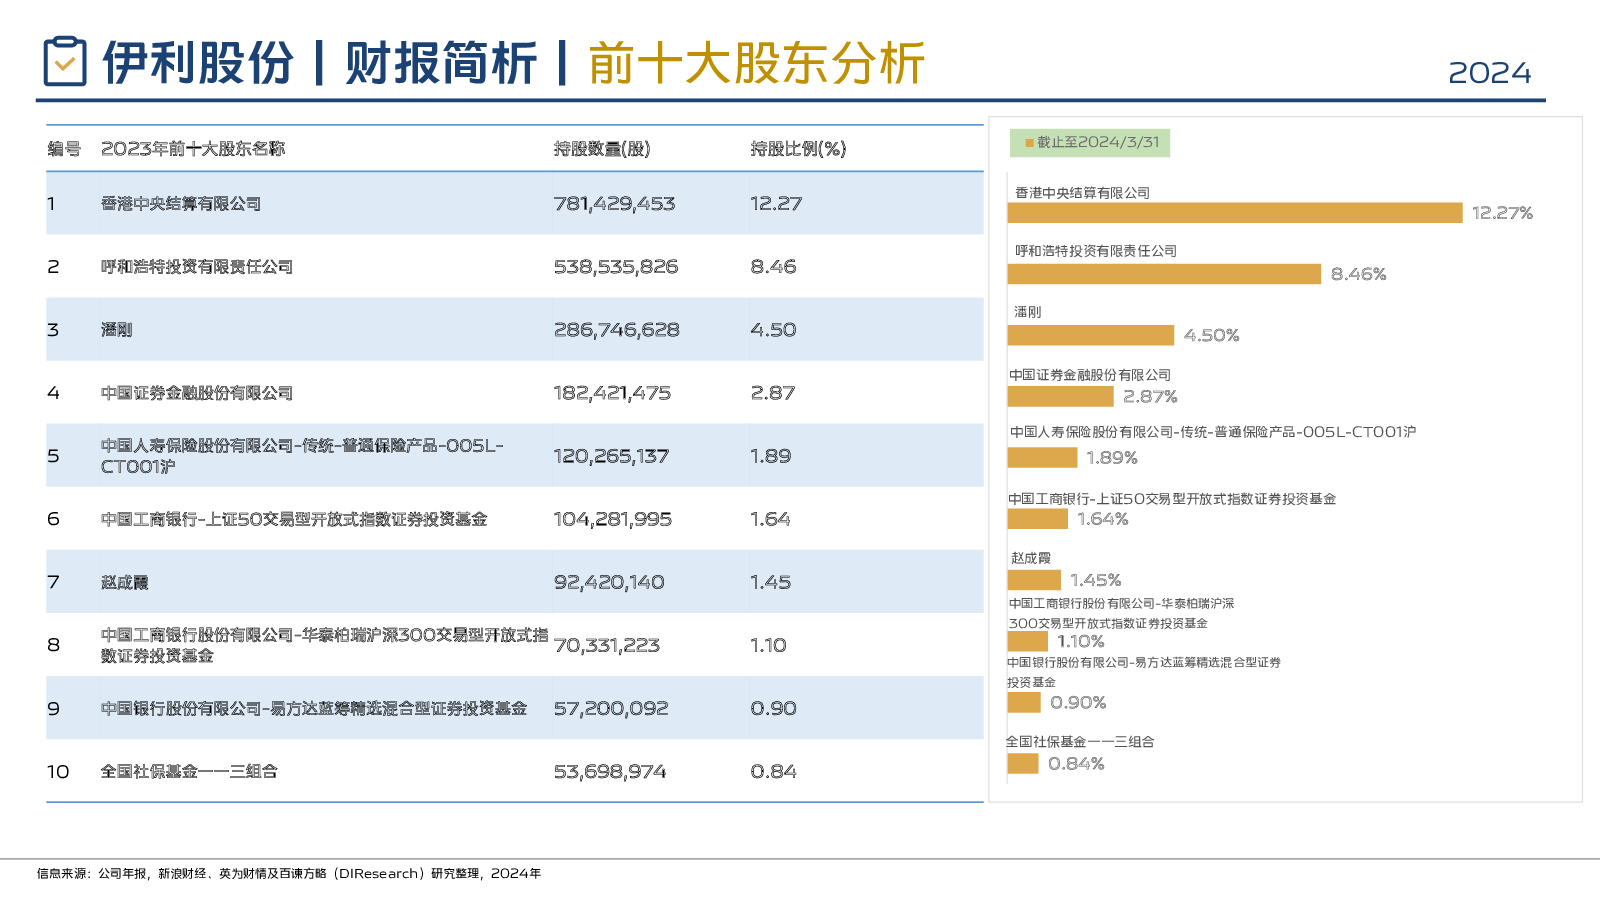The image size is (1600, 900).
Task: Select the 4.50% bar for 潘刚
Action: (x=1090, y=335)
